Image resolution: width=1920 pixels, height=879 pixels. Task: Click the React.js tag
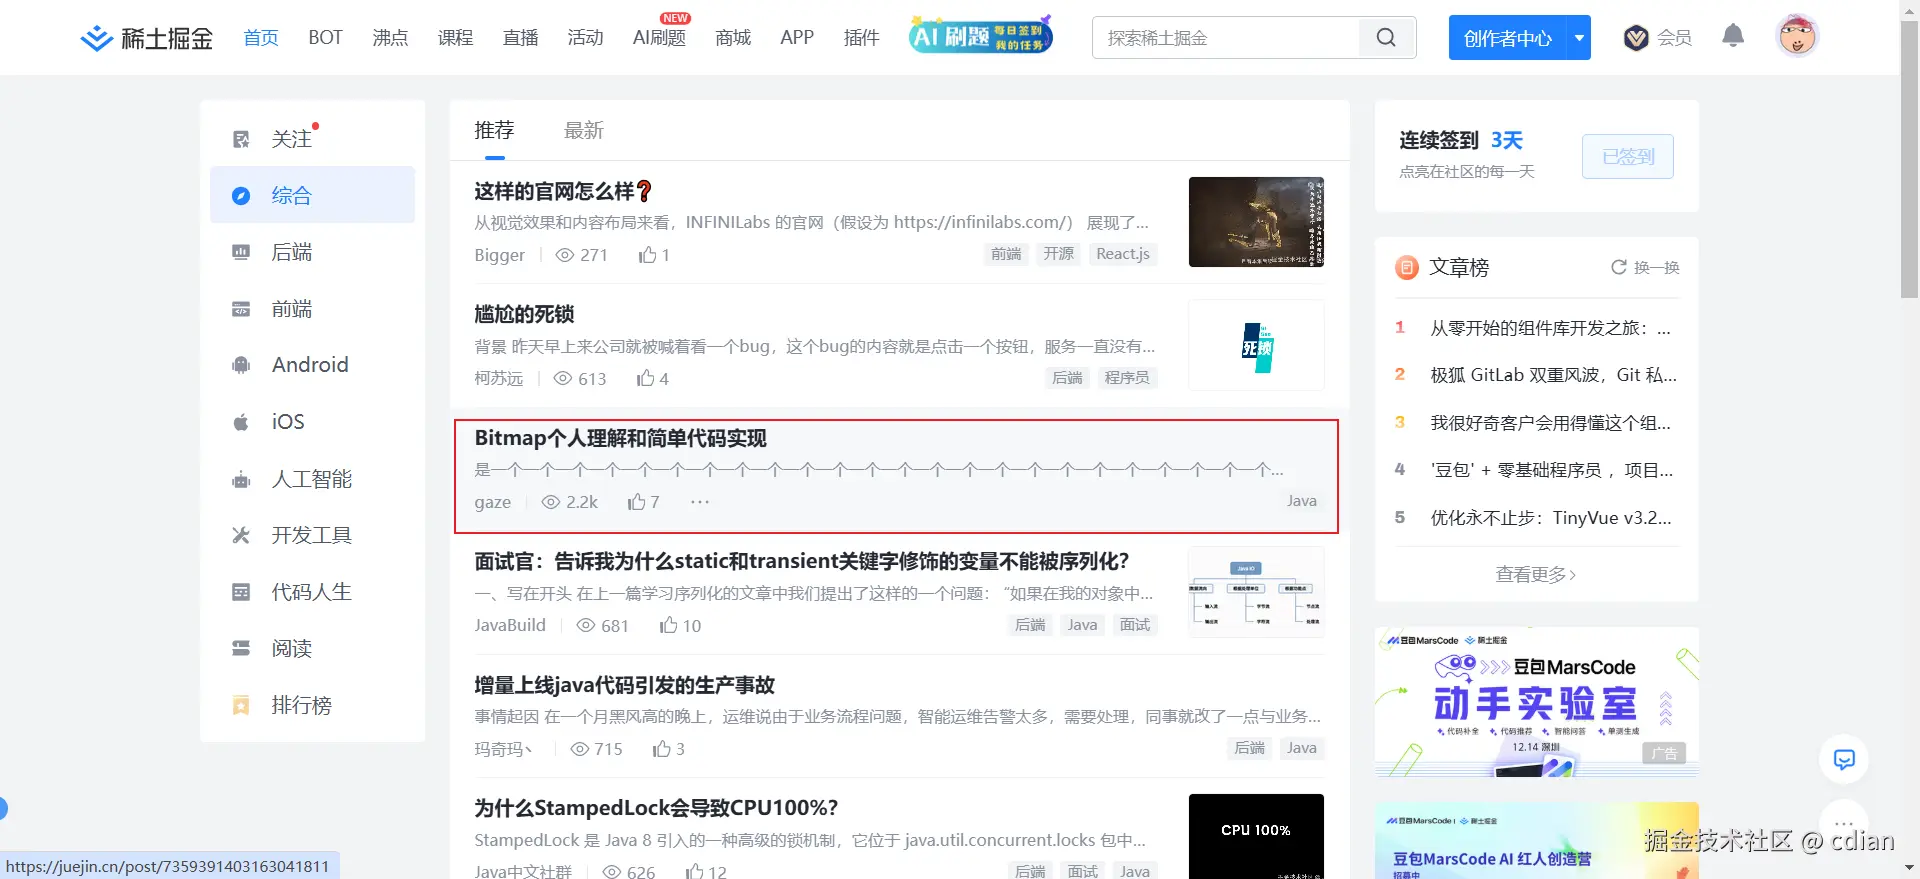[1123, 254]
